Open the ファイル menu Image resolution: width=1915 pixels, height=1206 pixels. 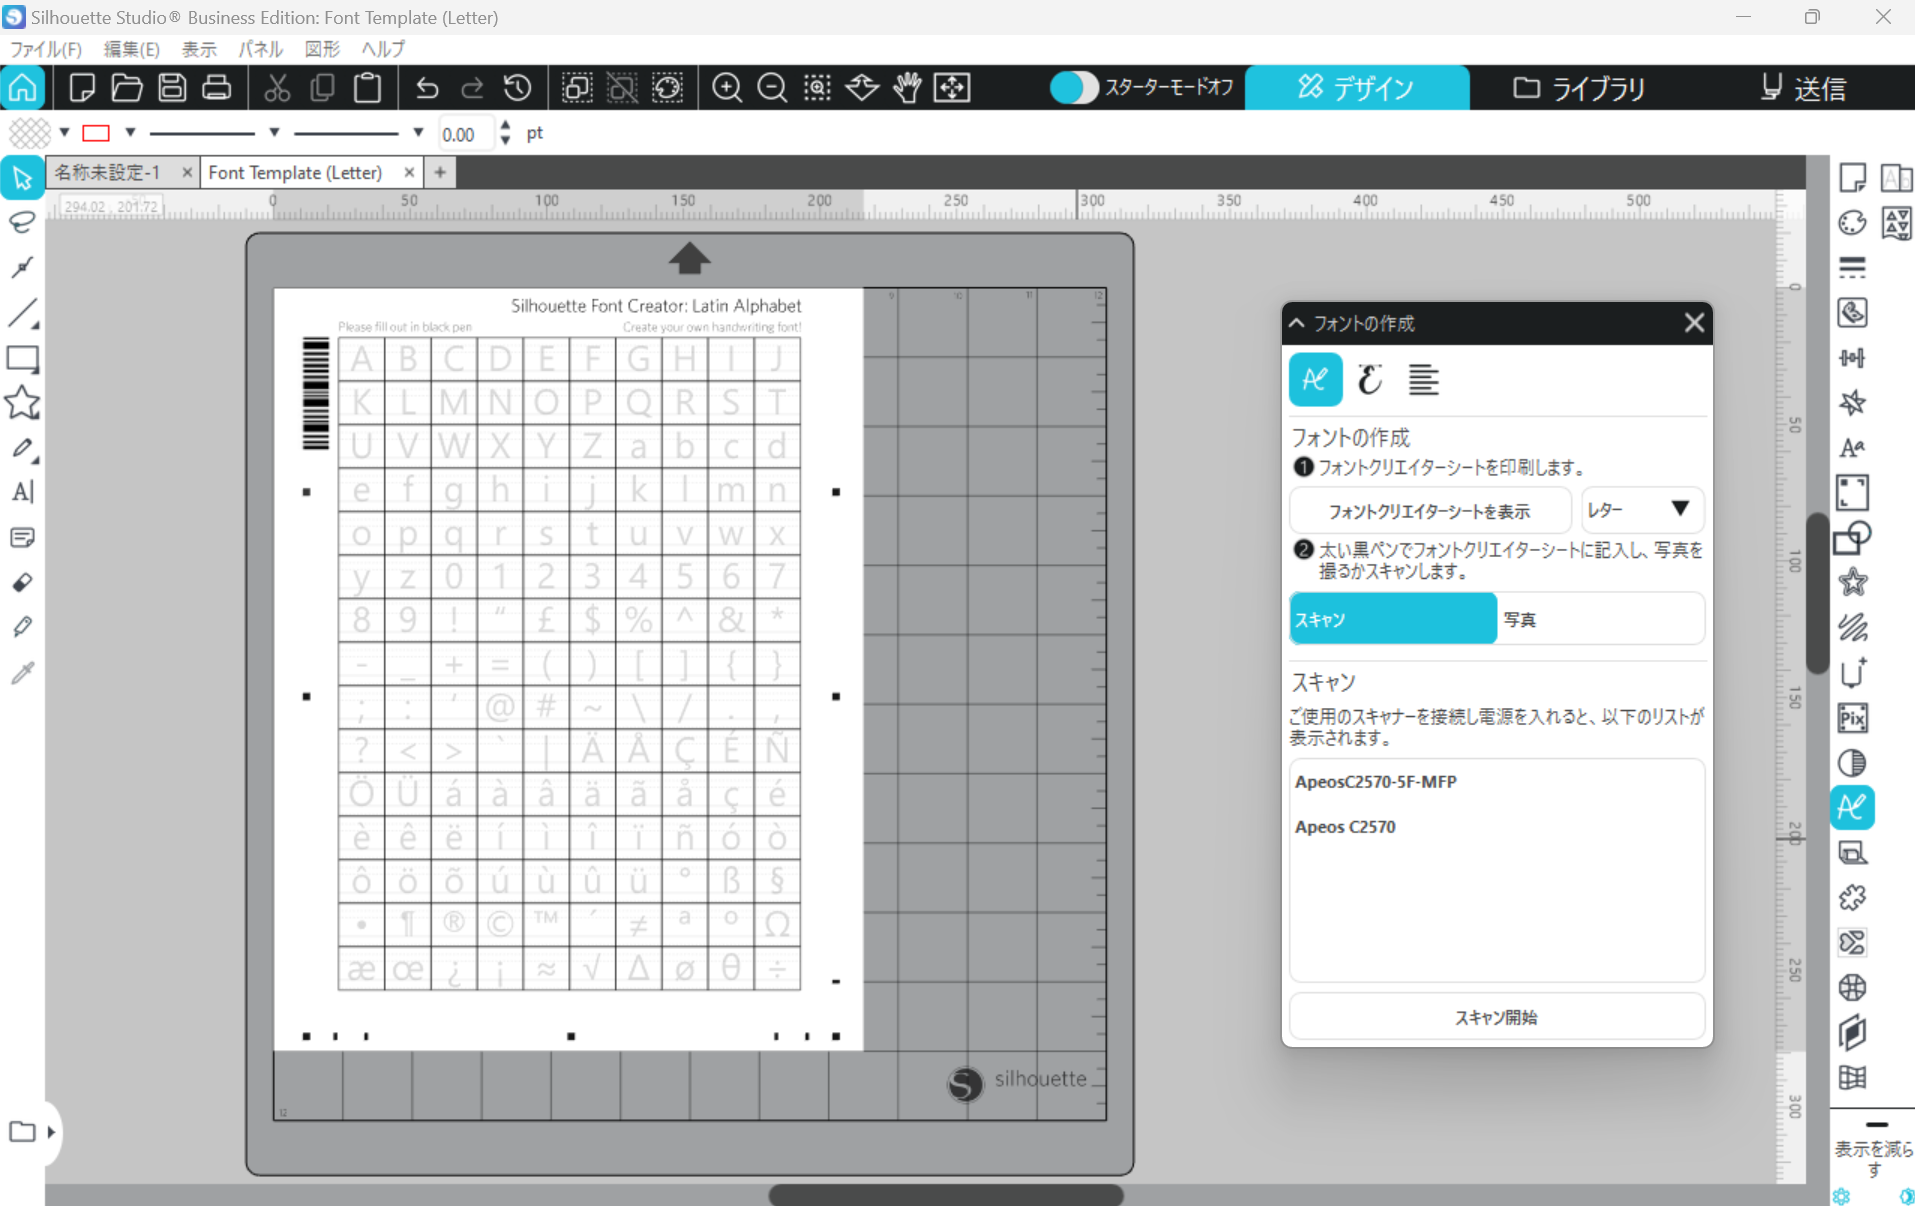(x=45, y=49)
